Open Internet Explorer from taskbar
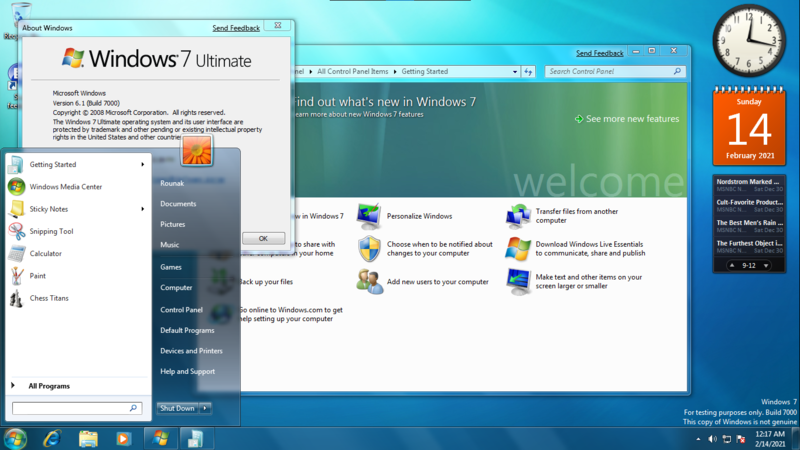 tap(53, 439)
